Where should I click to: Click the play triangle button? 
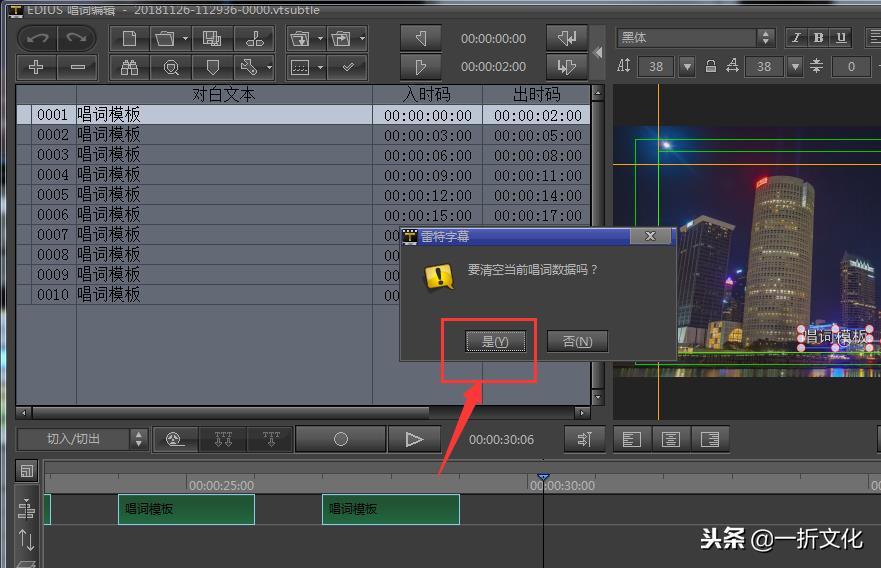click(414, 439)
